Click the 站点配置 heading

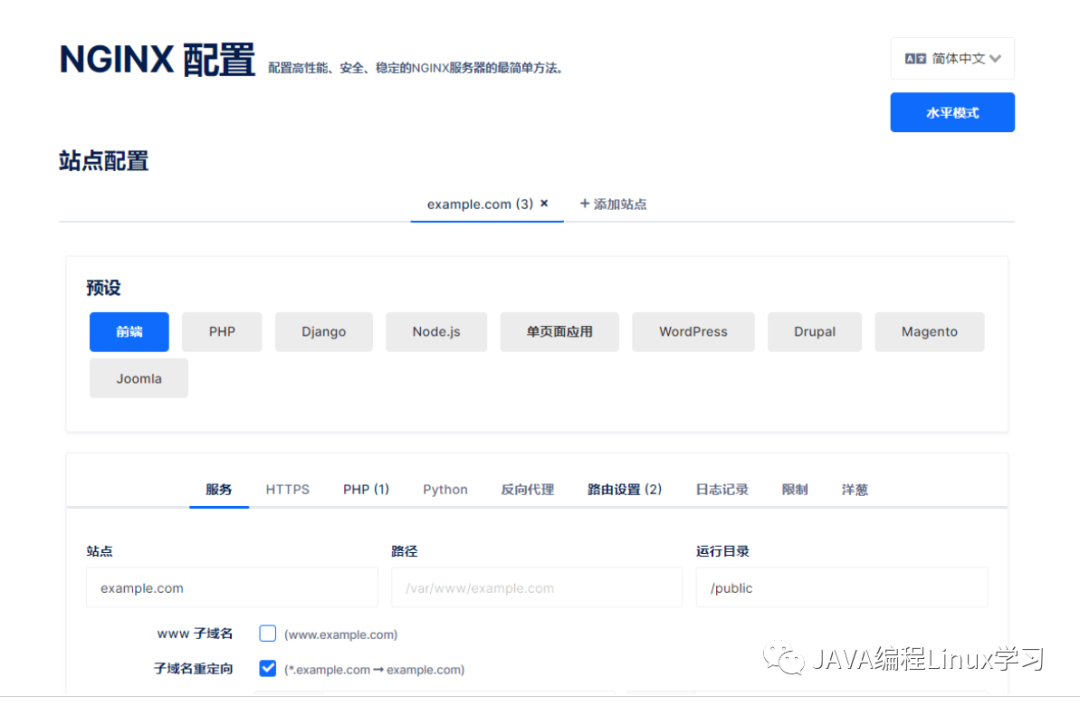tap(104, 161)
